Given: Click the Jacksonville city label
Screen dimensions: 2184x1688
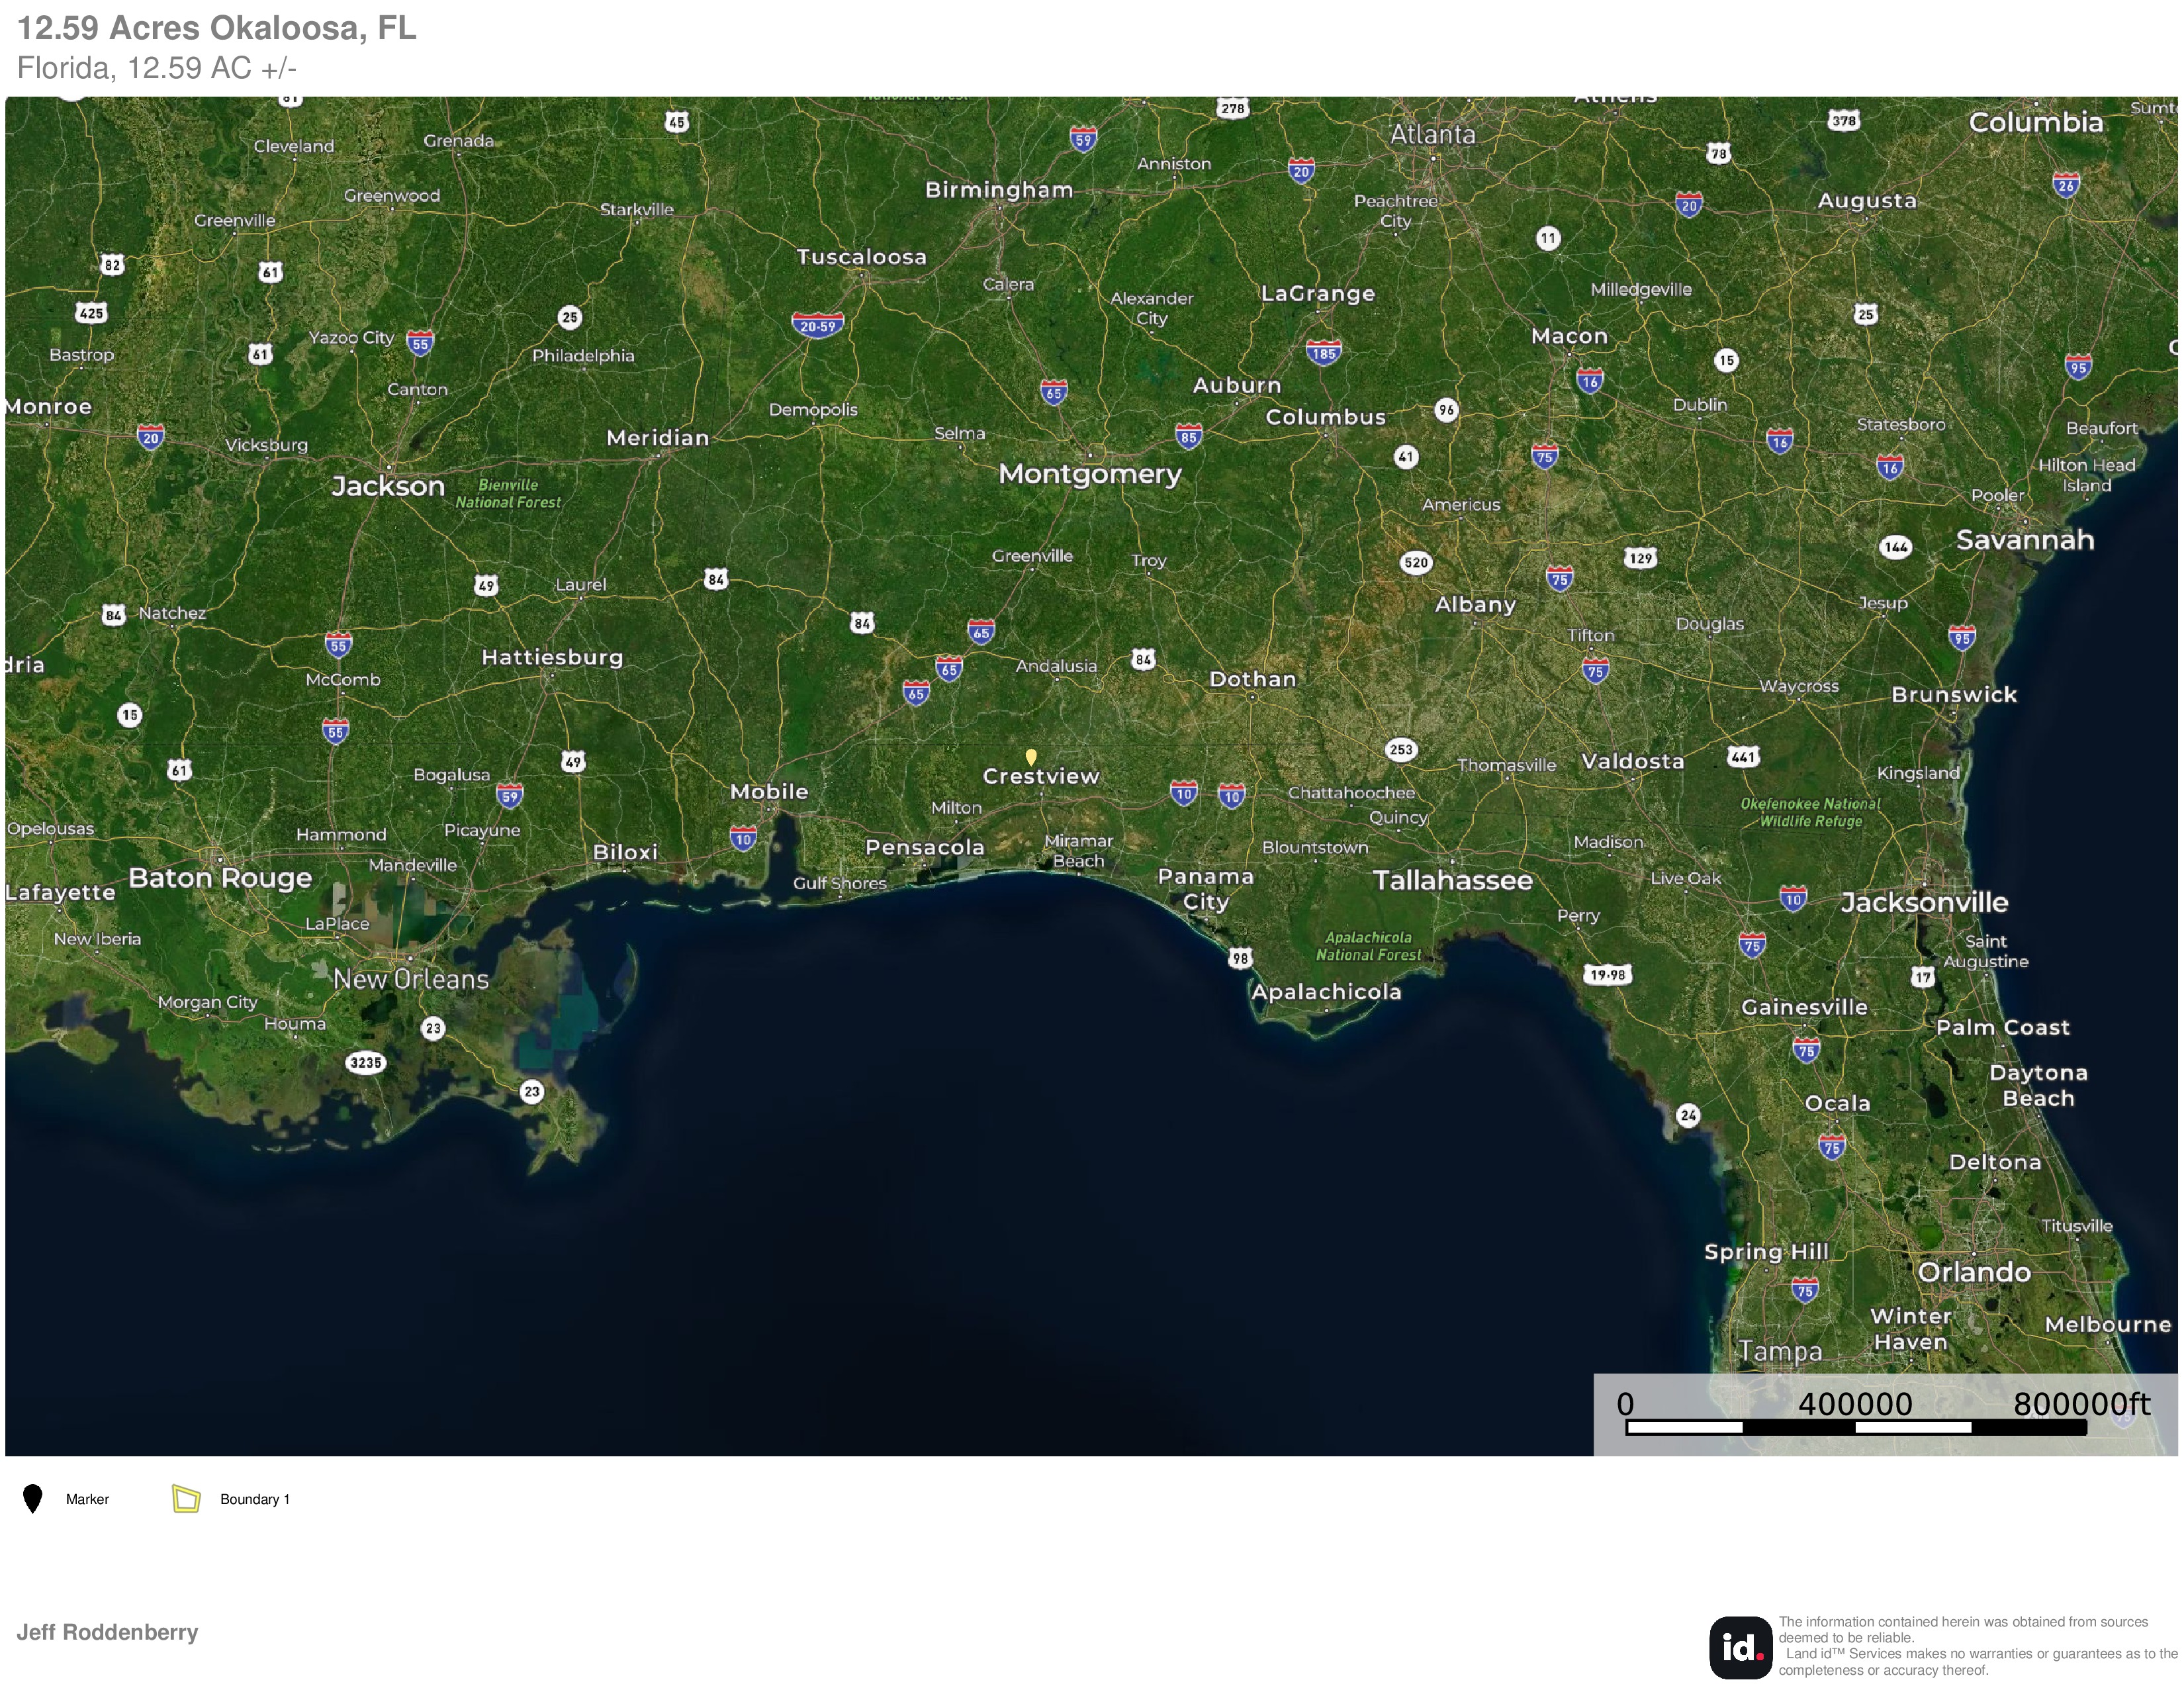Looking at the screenshot, I should coord(1924,902).
